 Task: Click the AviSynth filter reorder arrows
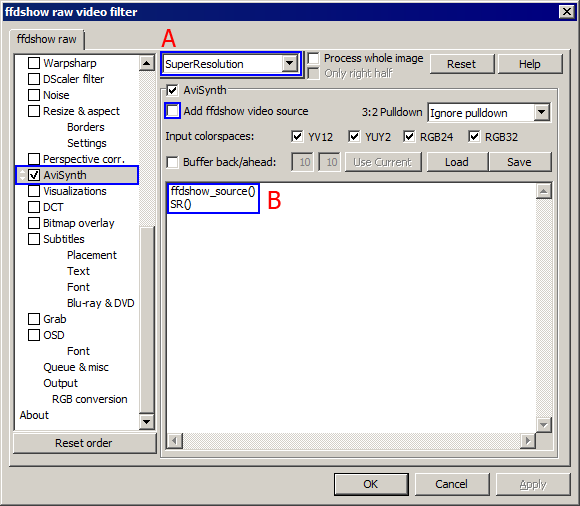23,175
